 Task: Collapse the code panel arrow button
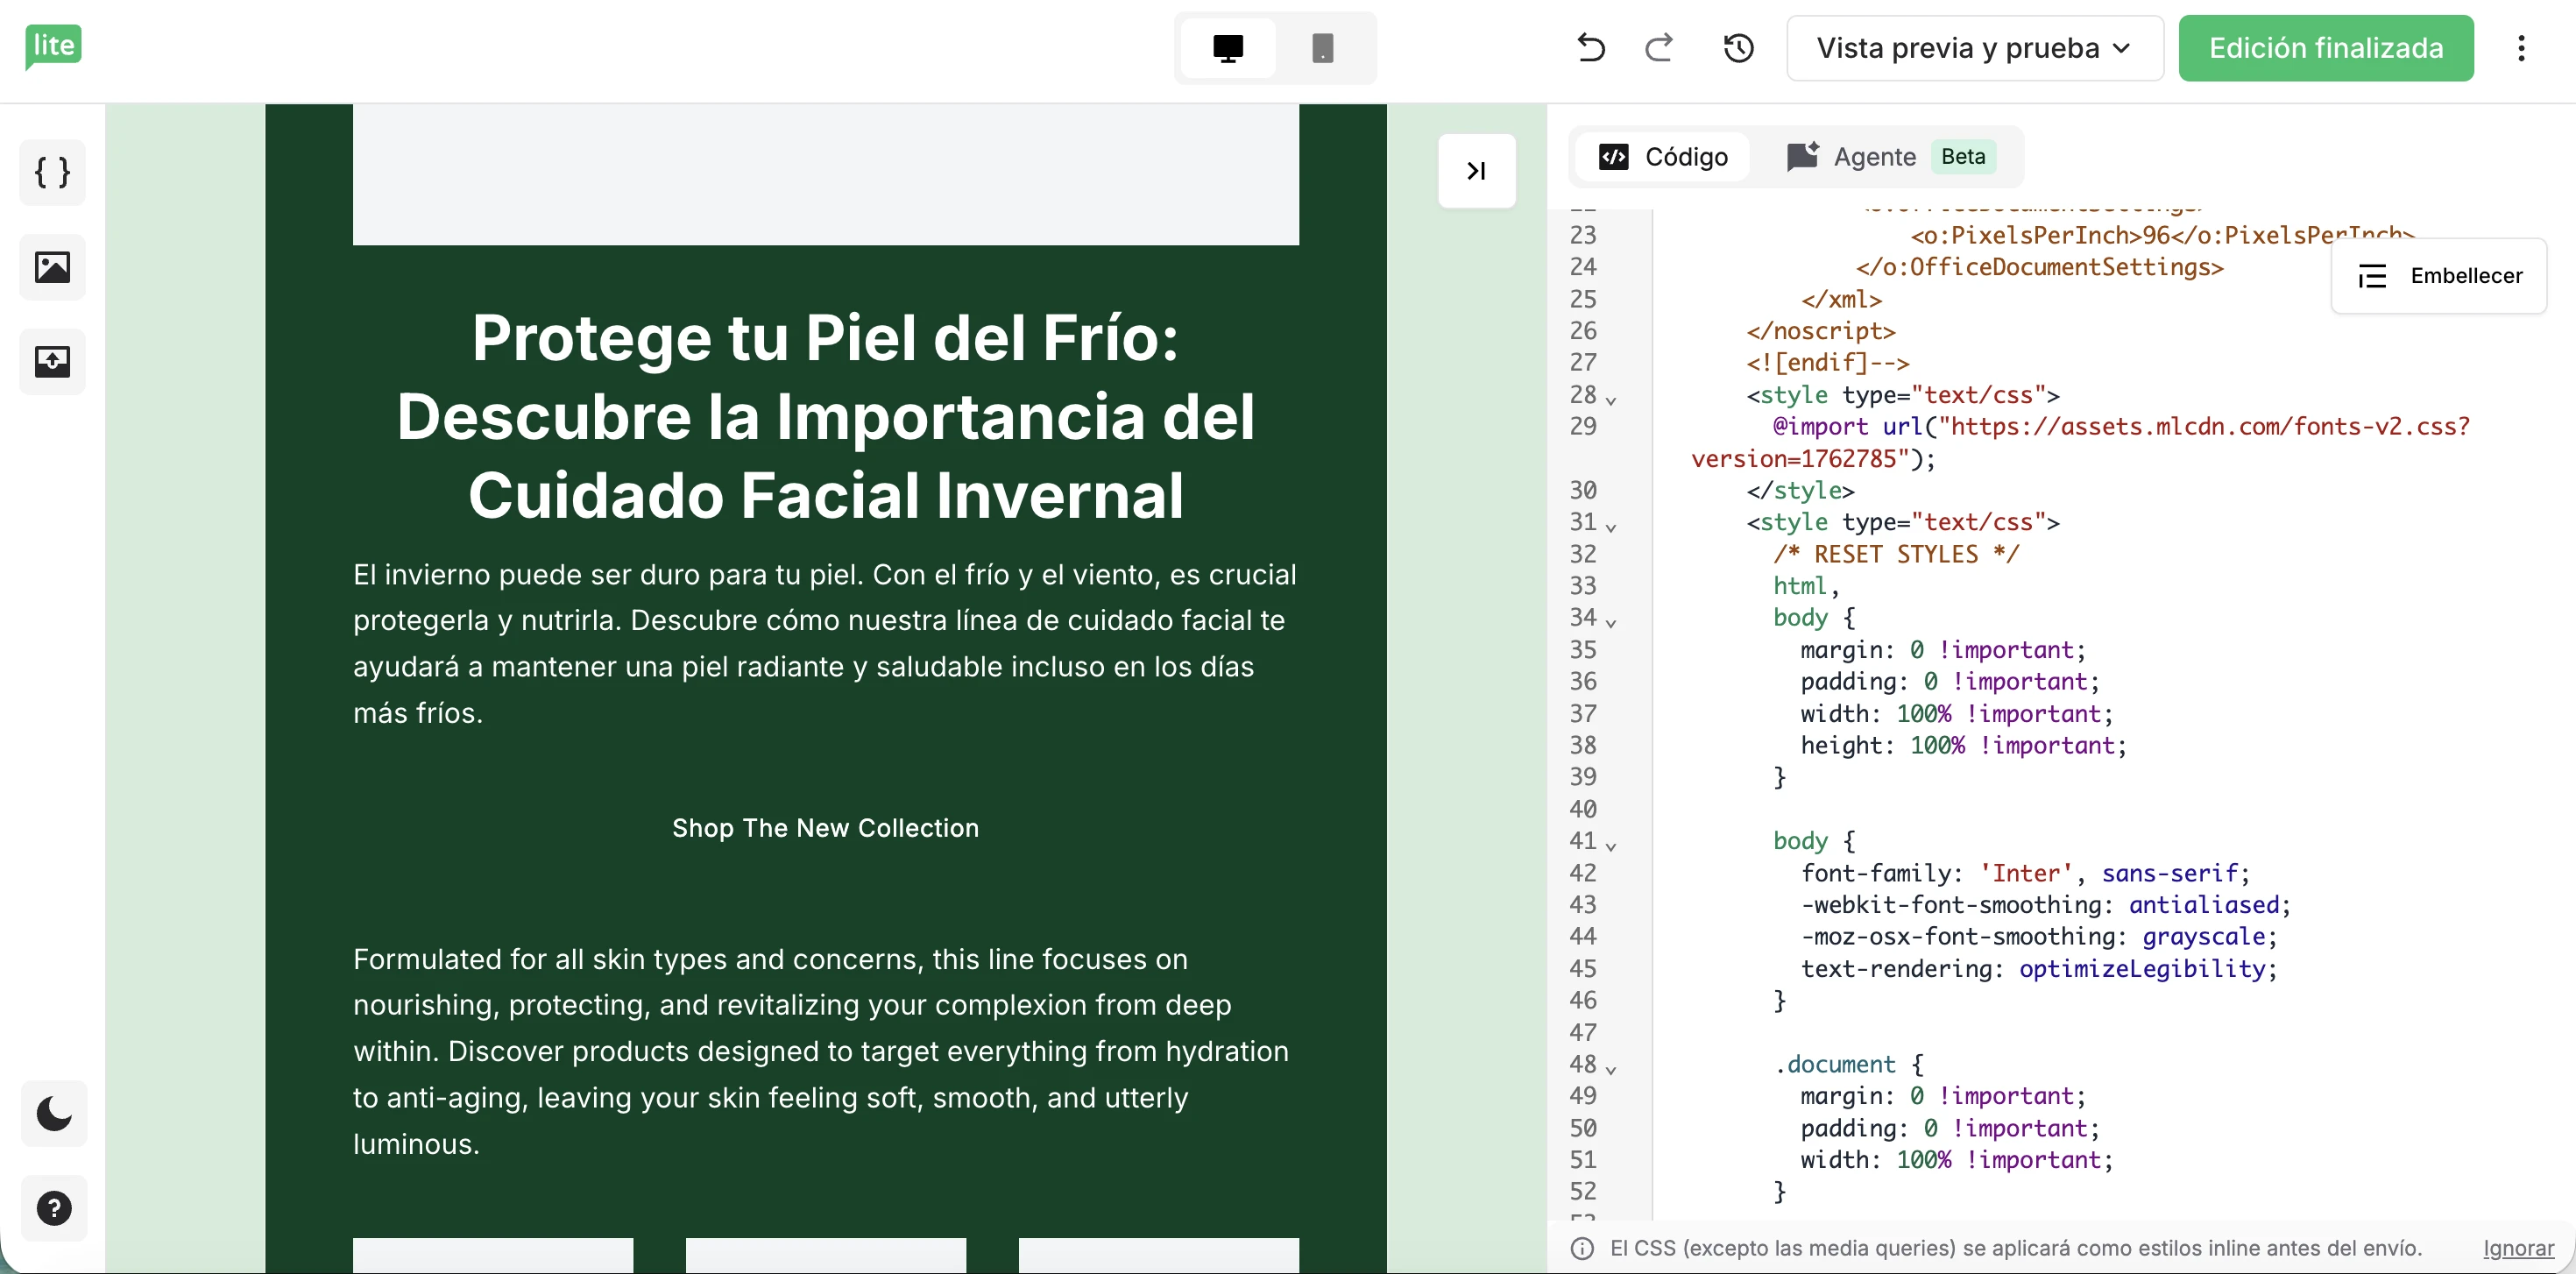click(1476, 171)
